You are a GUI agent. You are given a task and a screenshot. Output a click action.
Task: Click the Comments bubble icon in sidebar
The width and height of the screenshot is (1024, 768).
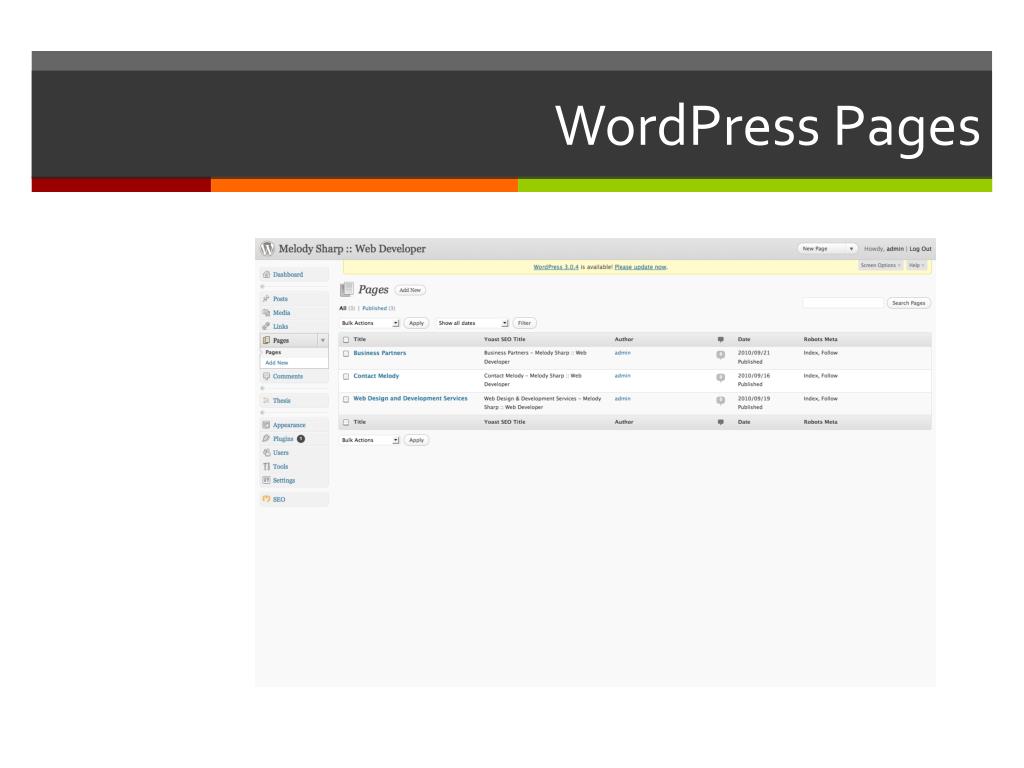pos(266,376)
